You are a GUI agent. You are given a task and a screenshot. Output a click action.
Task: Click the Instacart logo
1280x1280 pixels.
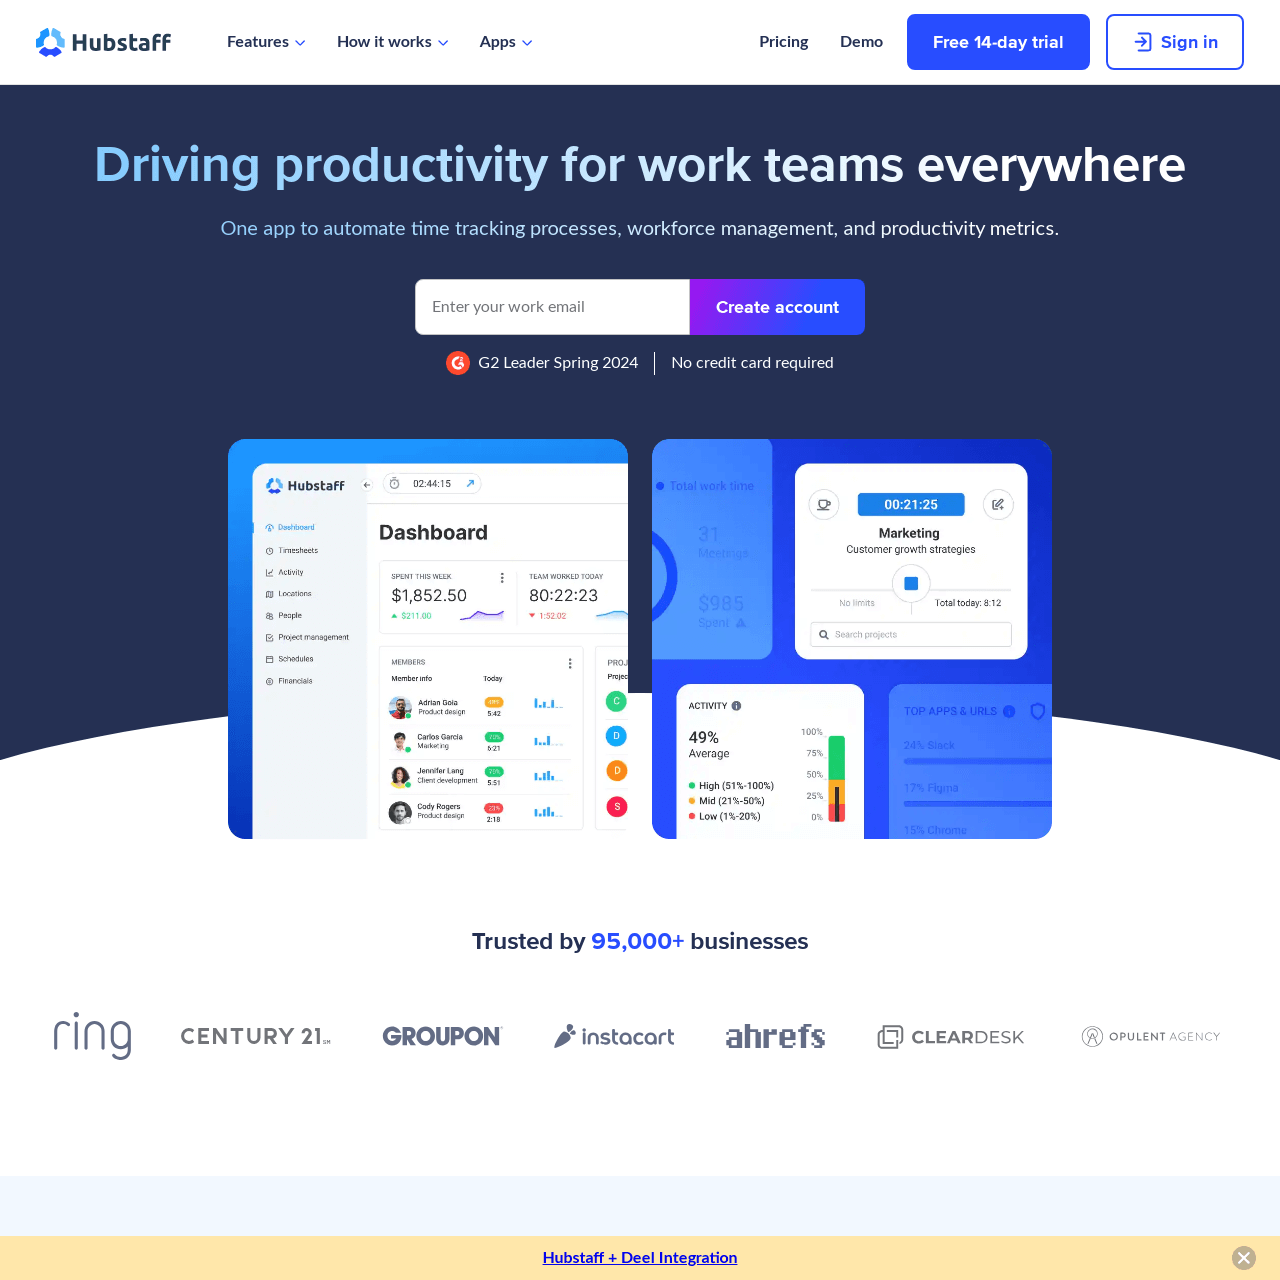coord(614,1036)
